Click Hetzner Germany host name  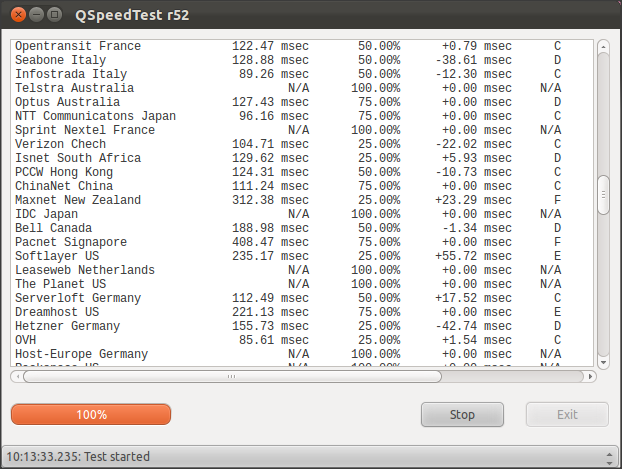67,326
